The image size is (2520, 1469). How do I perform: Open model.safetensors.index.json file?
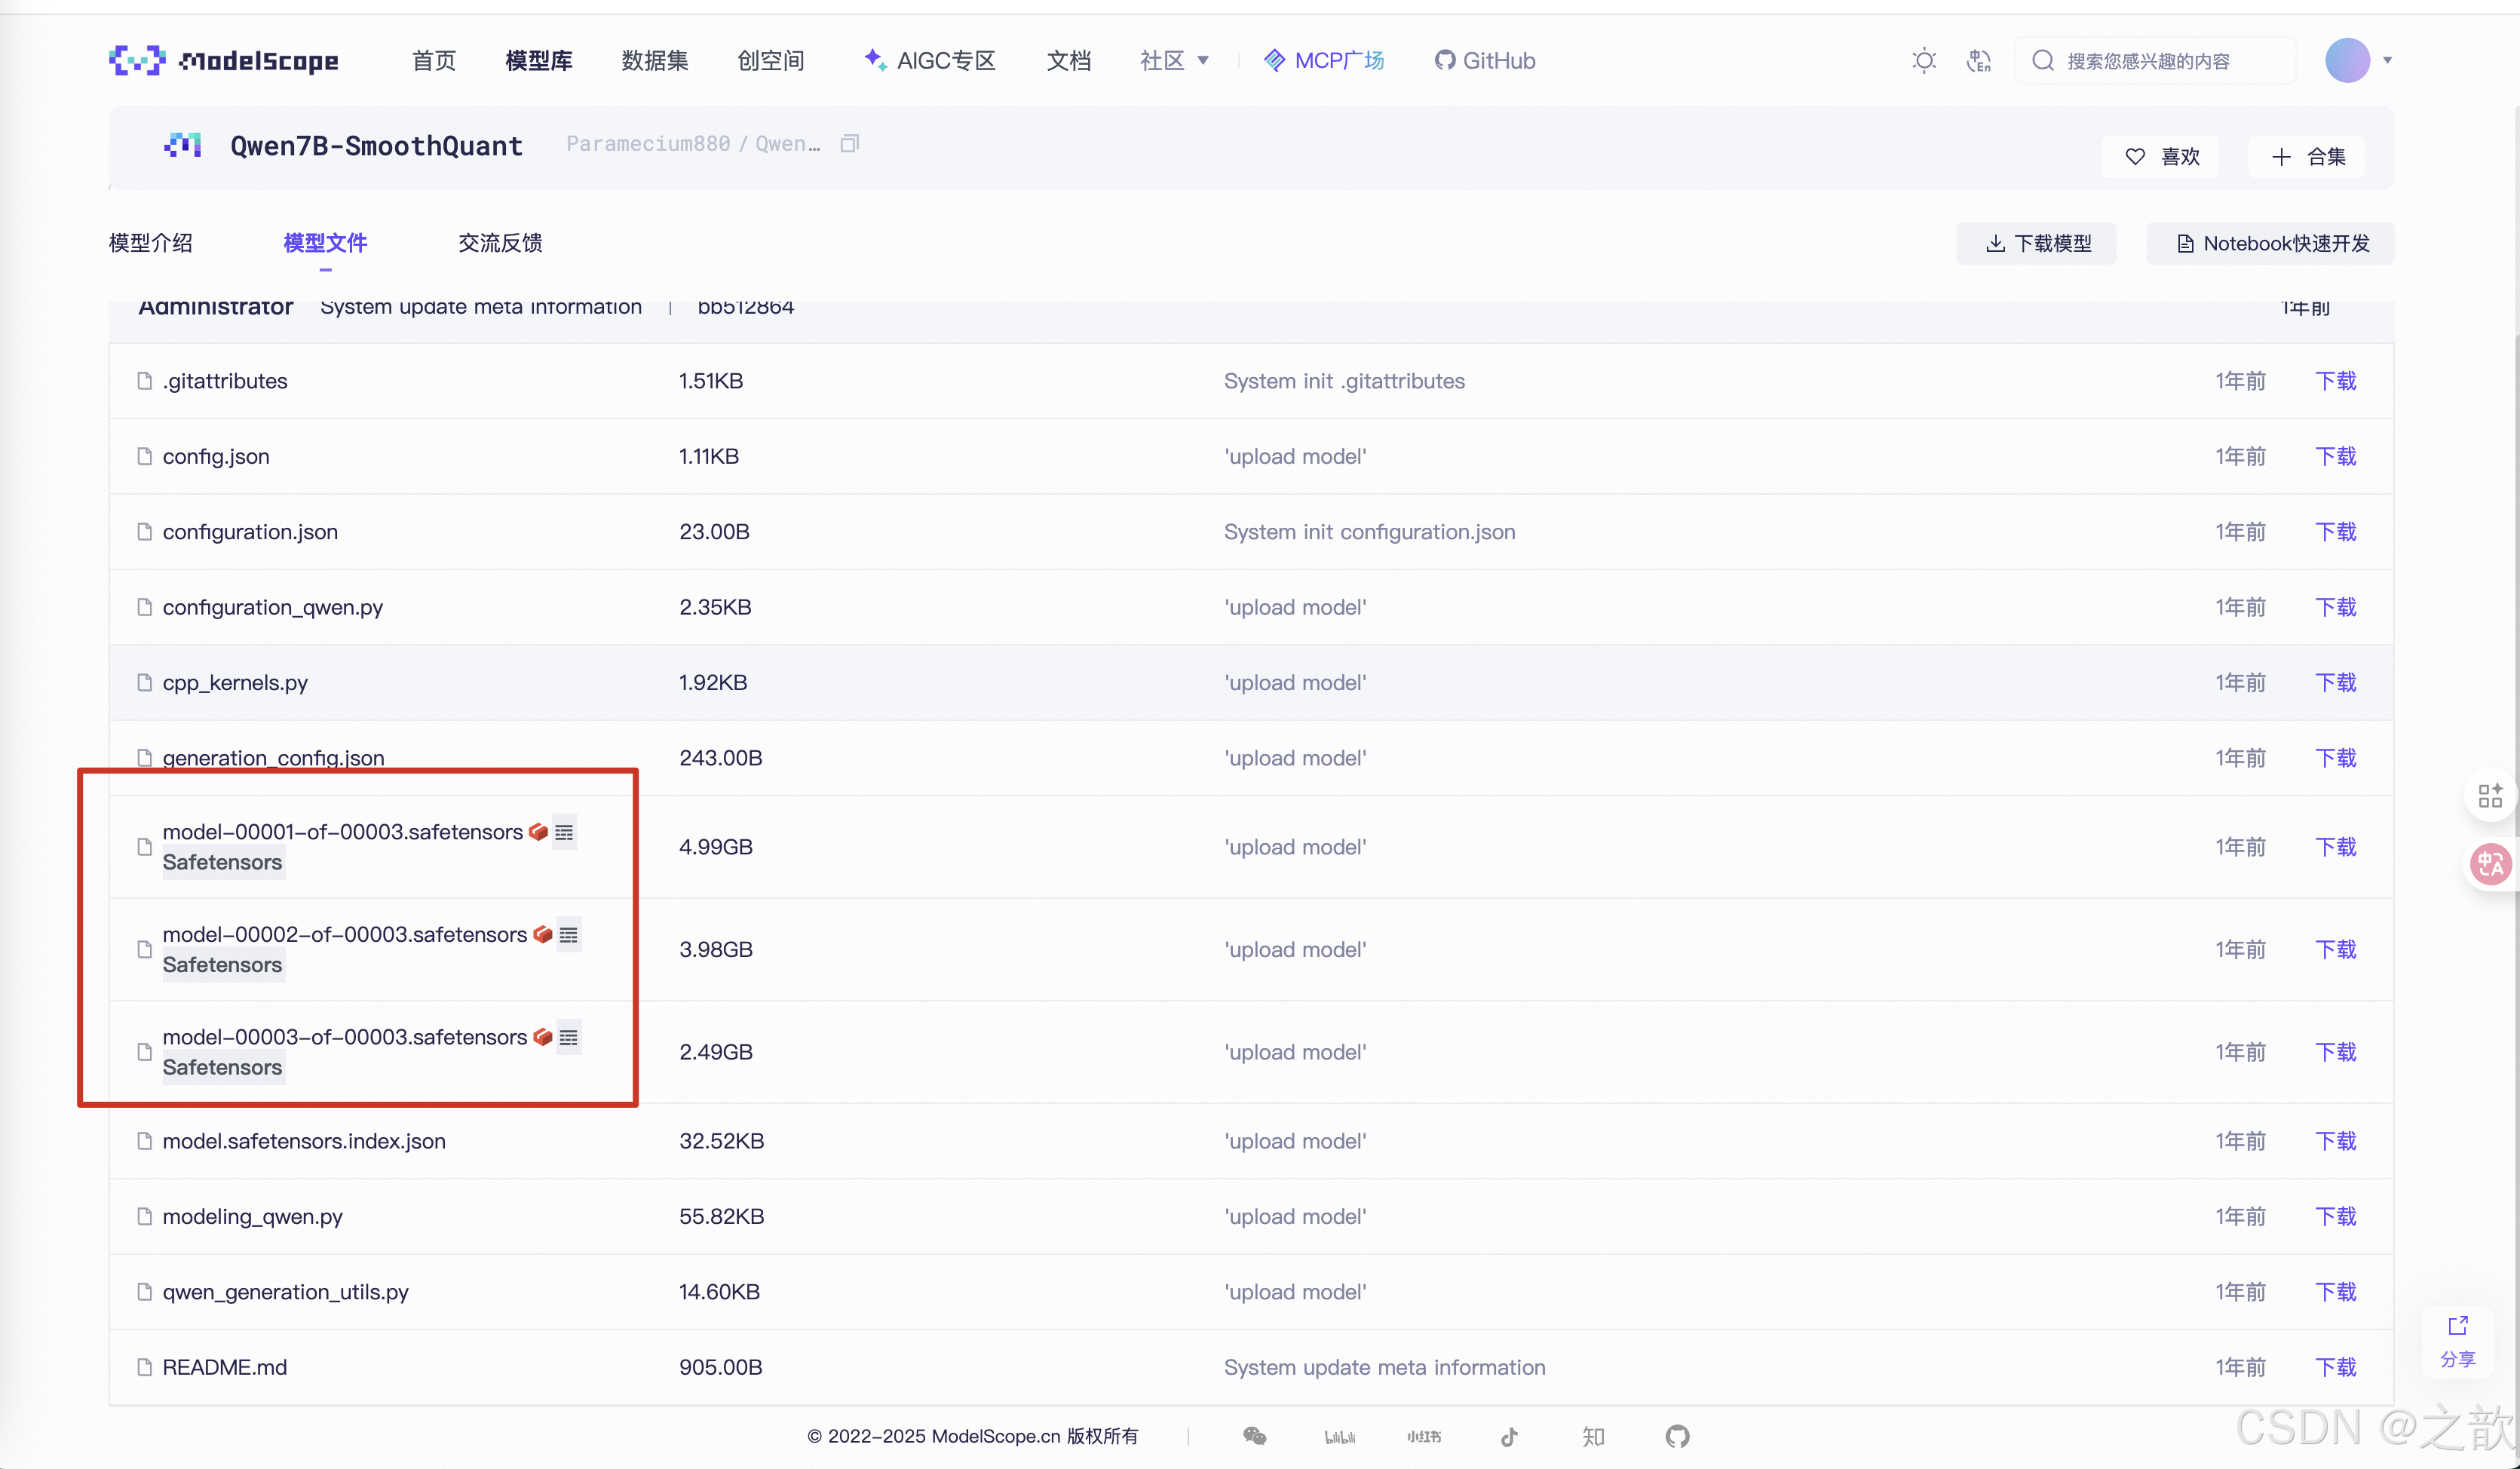point(304,1141)
